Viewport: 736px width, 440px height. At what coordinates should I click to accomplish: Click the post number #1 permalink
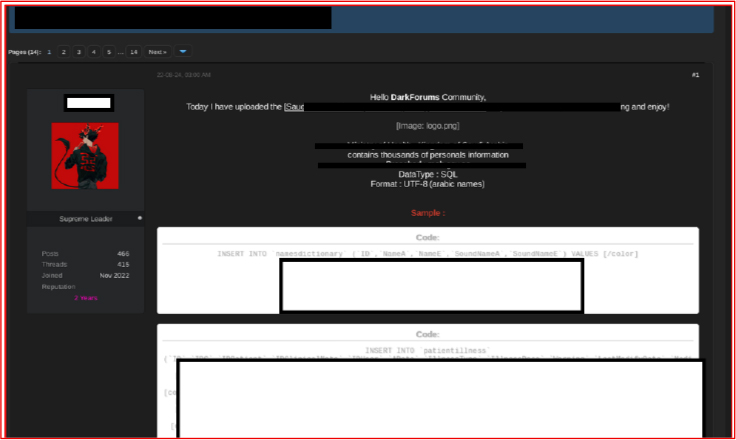click(695, 75)
